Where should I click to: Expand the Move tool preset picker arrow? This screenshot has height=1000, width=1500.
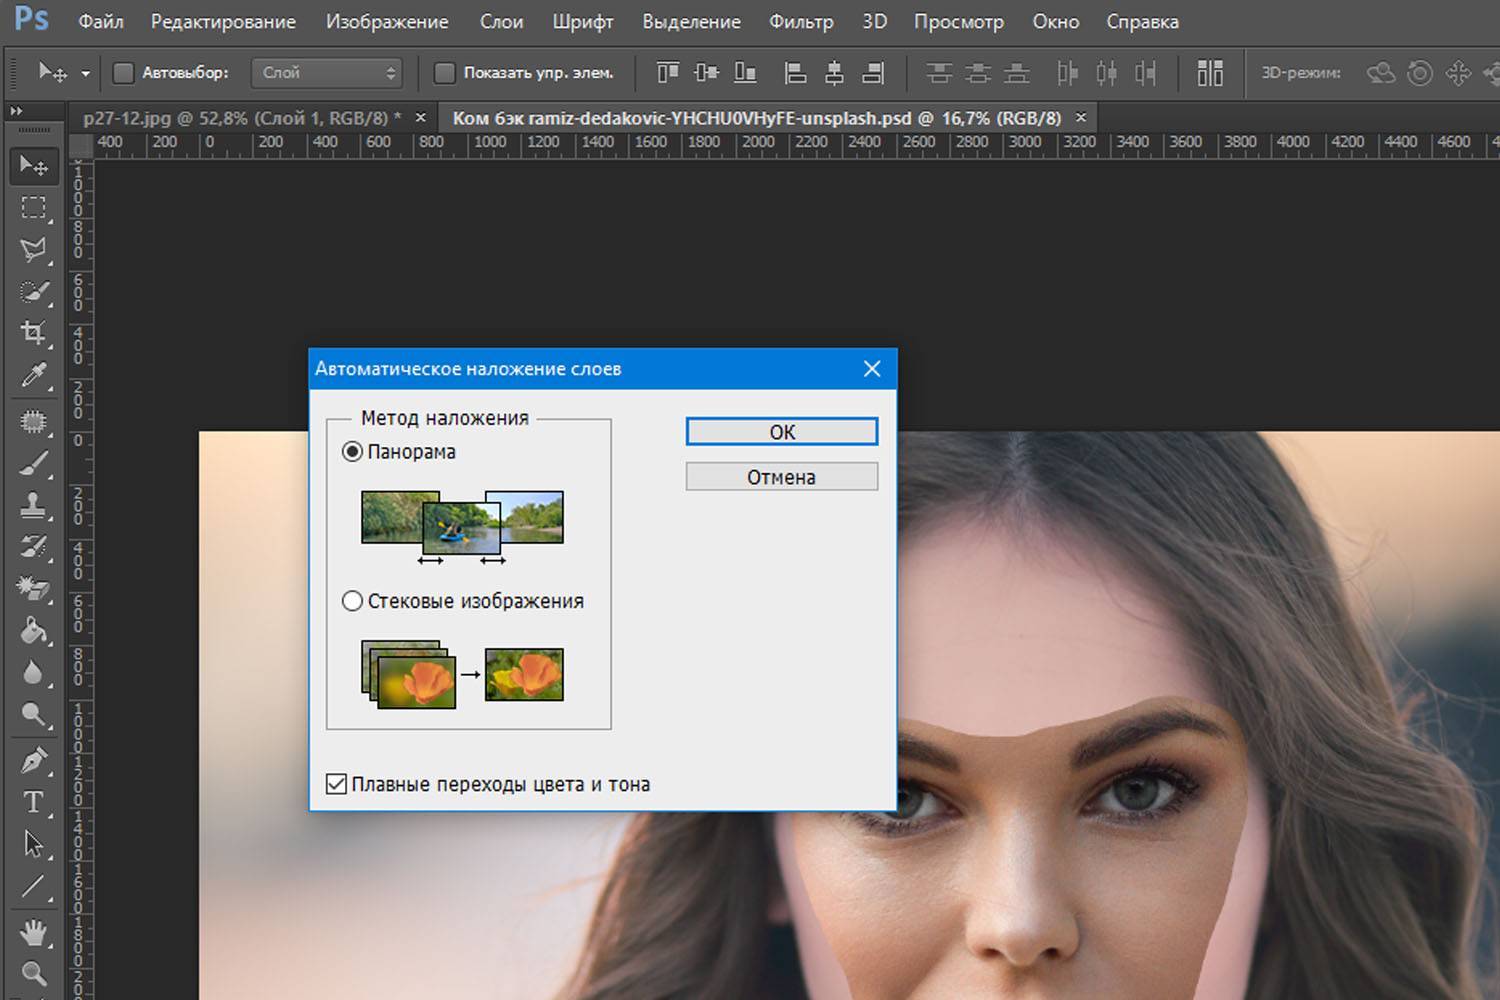coord(85,73)
